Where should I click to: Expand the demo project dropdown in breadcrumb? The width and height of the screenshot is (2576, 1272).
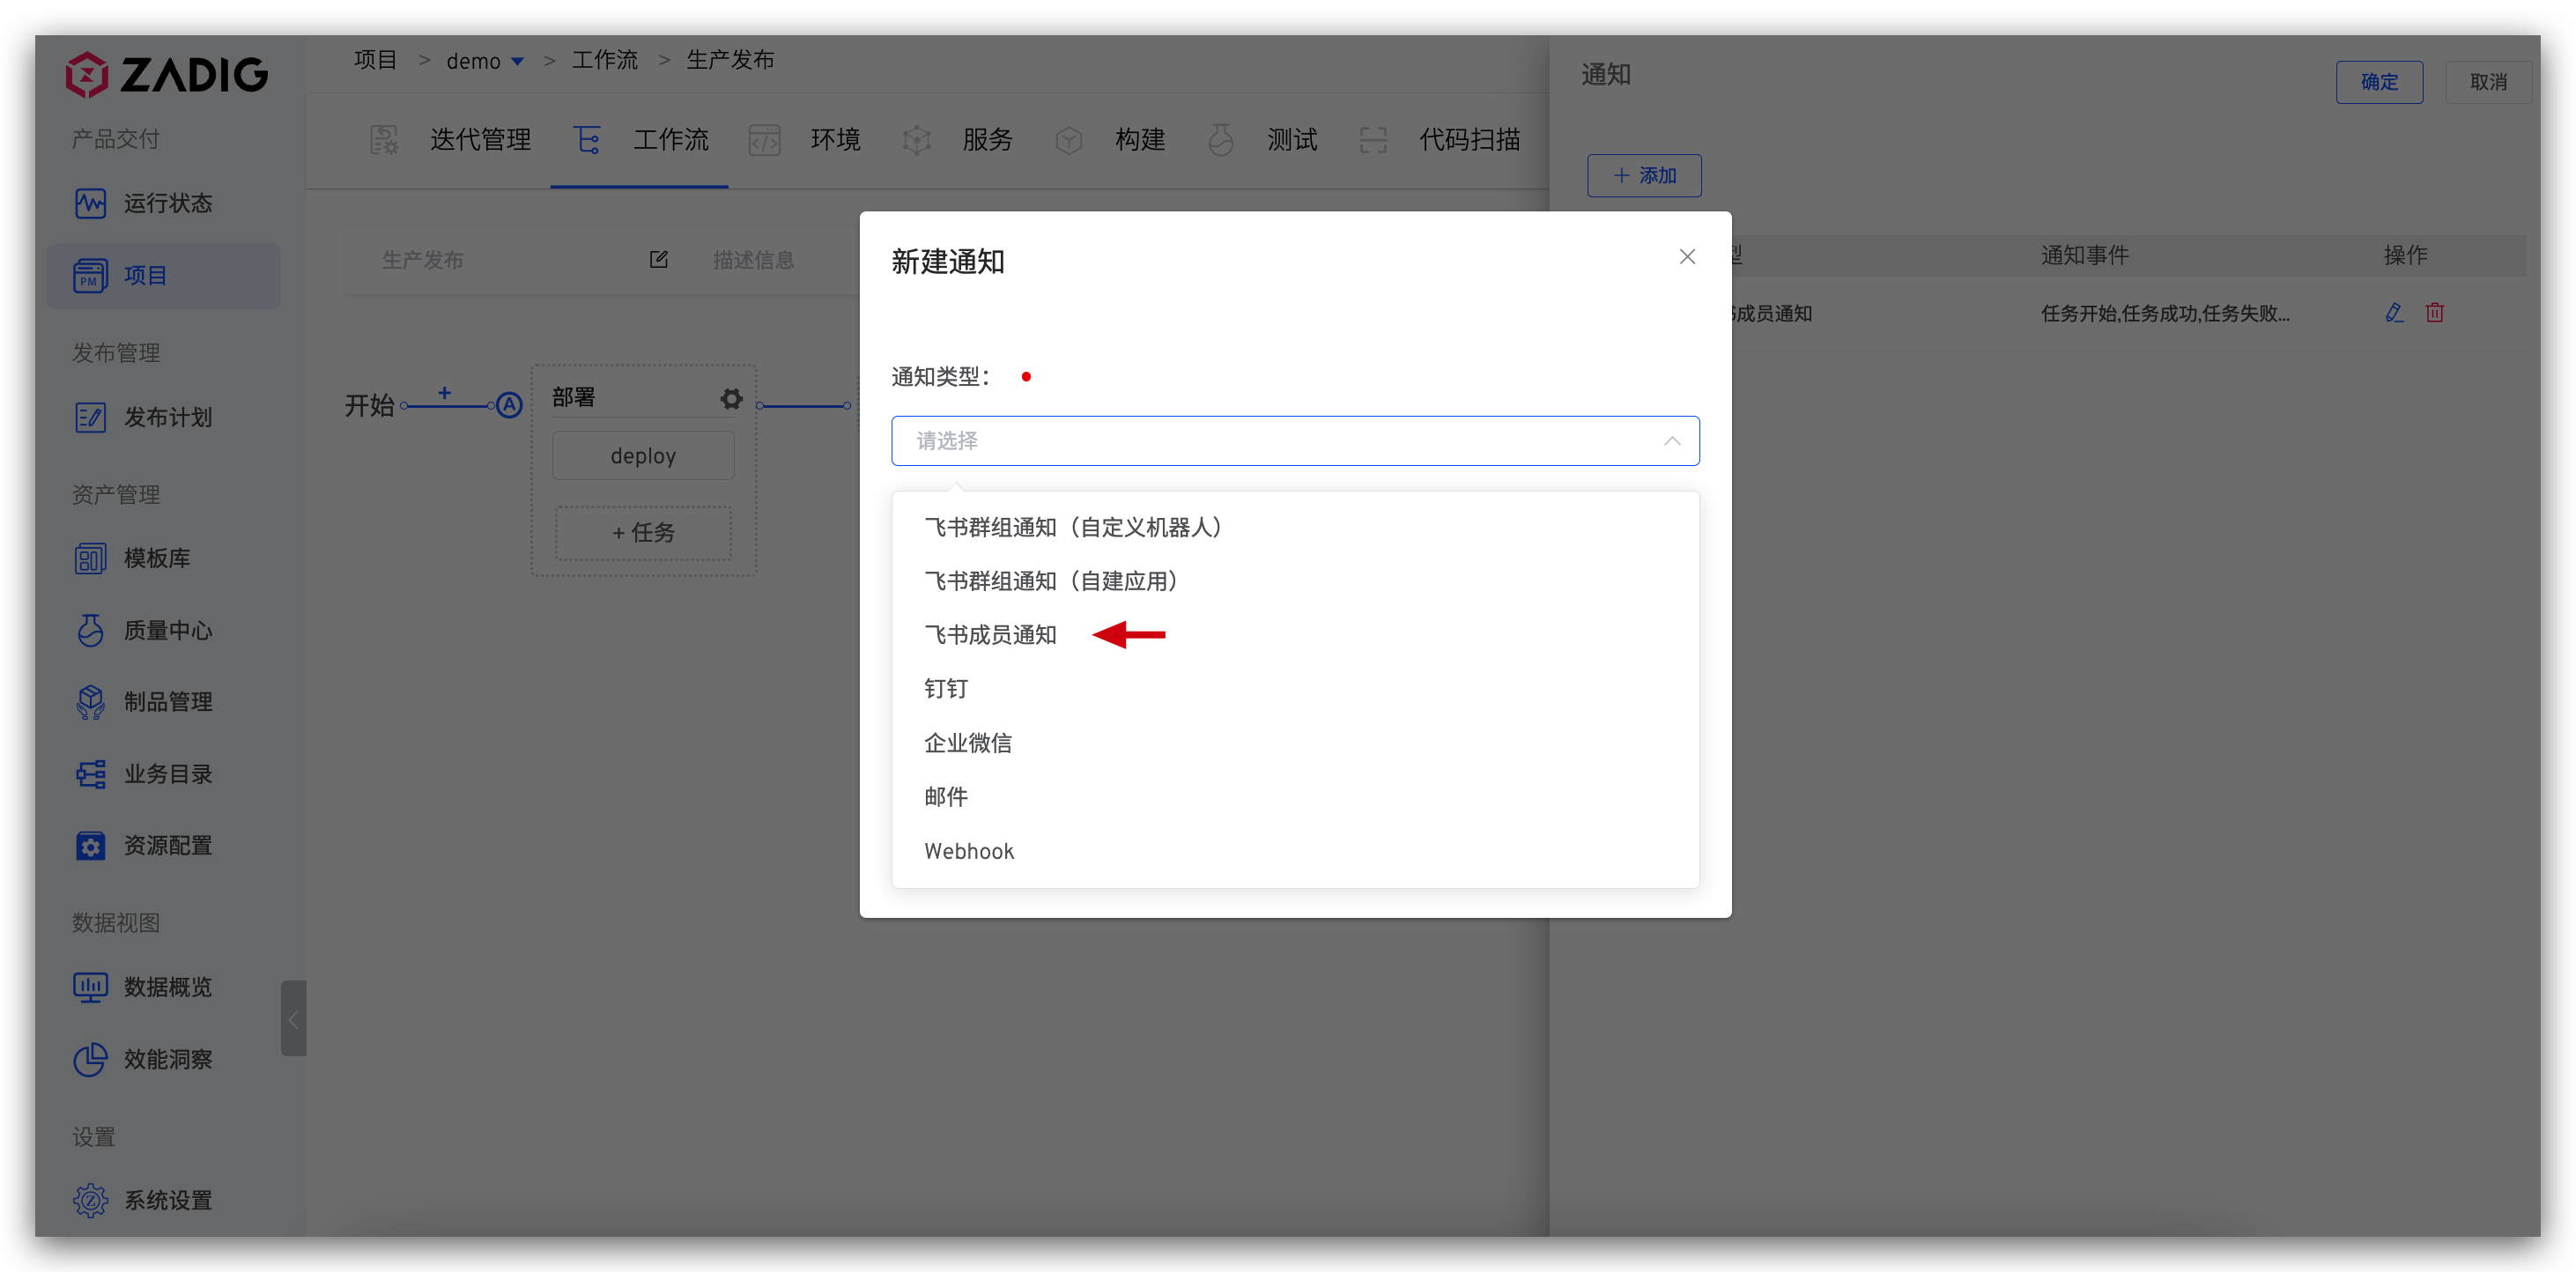coord(517,61)
